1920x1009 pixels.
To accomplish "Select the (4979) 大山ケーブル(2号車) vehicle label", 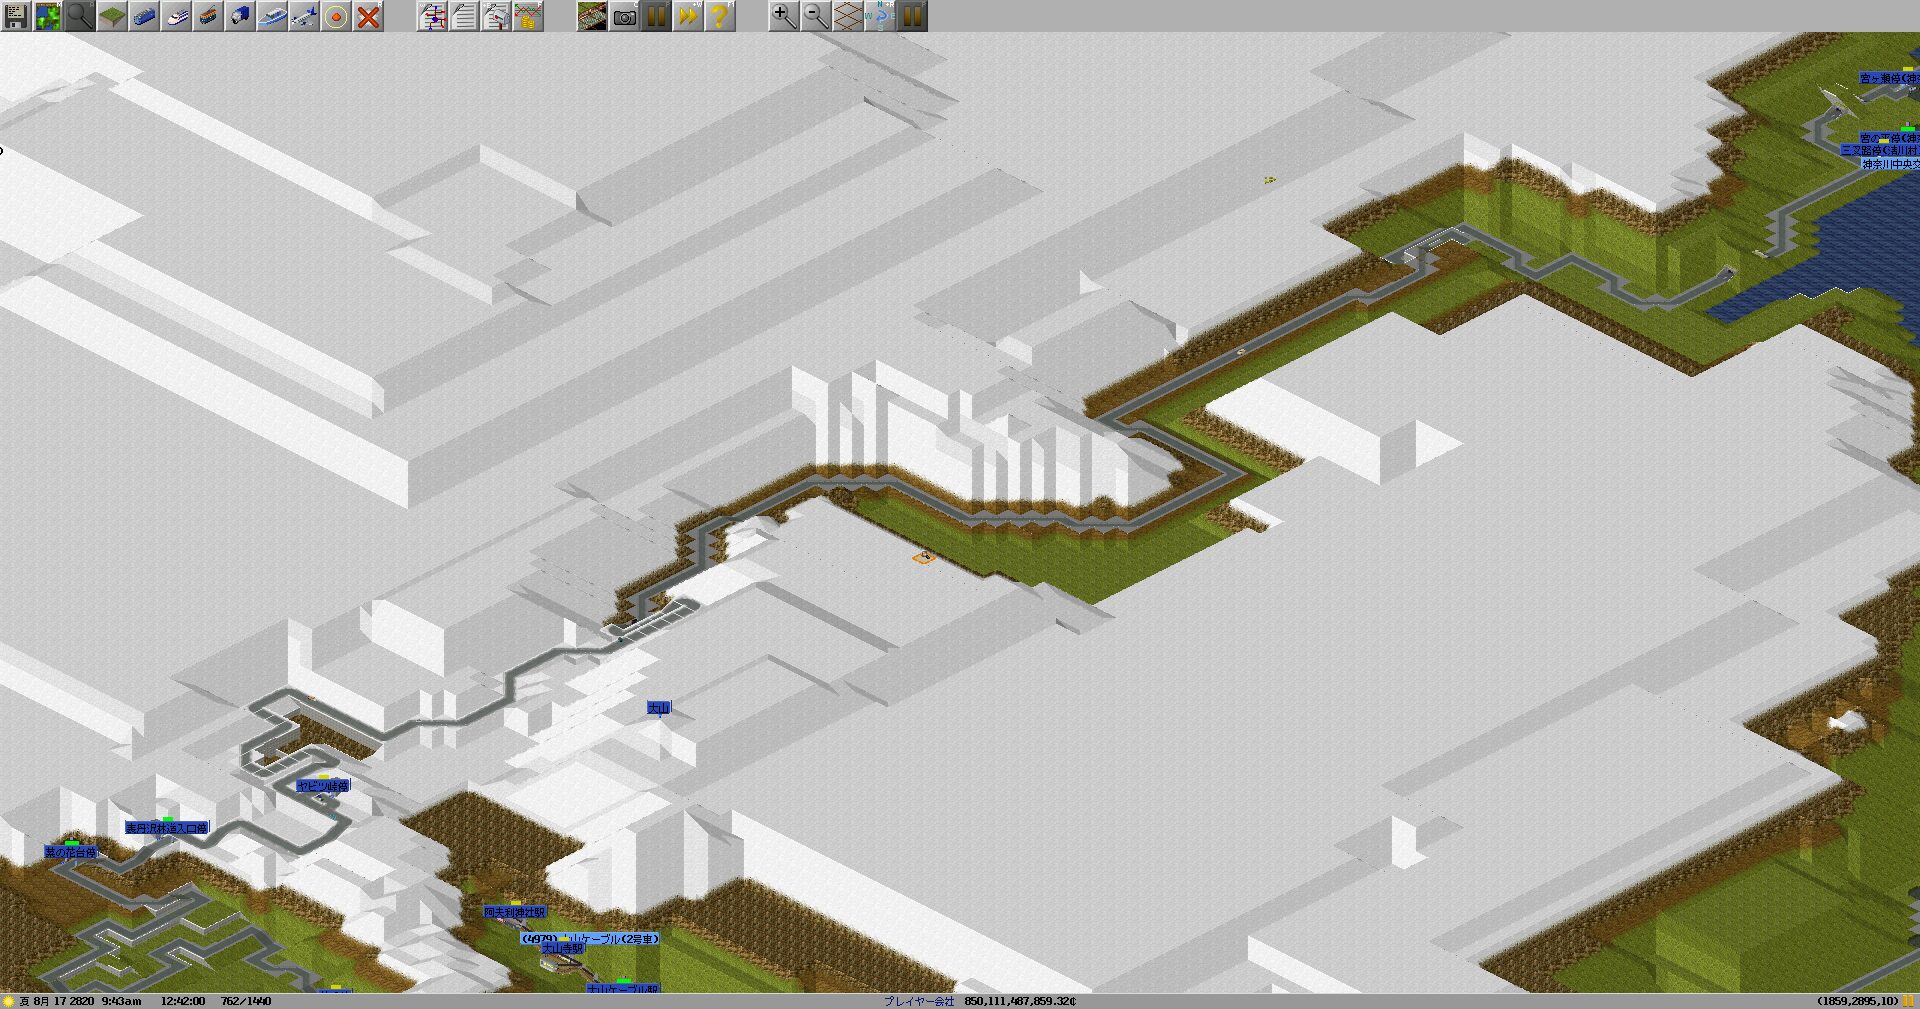I will pyautogui.click(x=590, y=939).
